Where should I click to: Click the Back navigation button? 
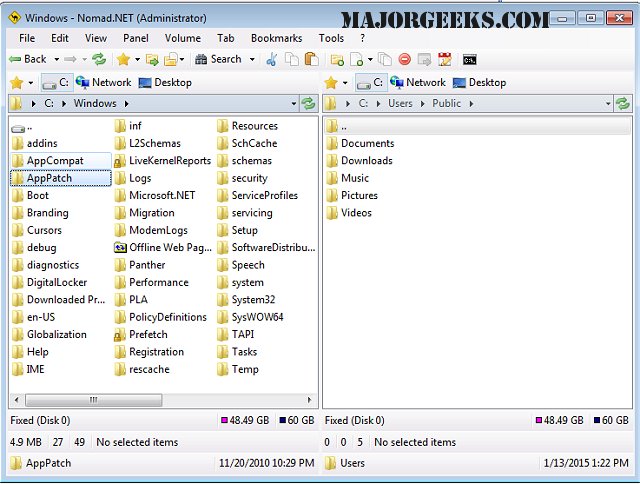(x=28, y=60)
